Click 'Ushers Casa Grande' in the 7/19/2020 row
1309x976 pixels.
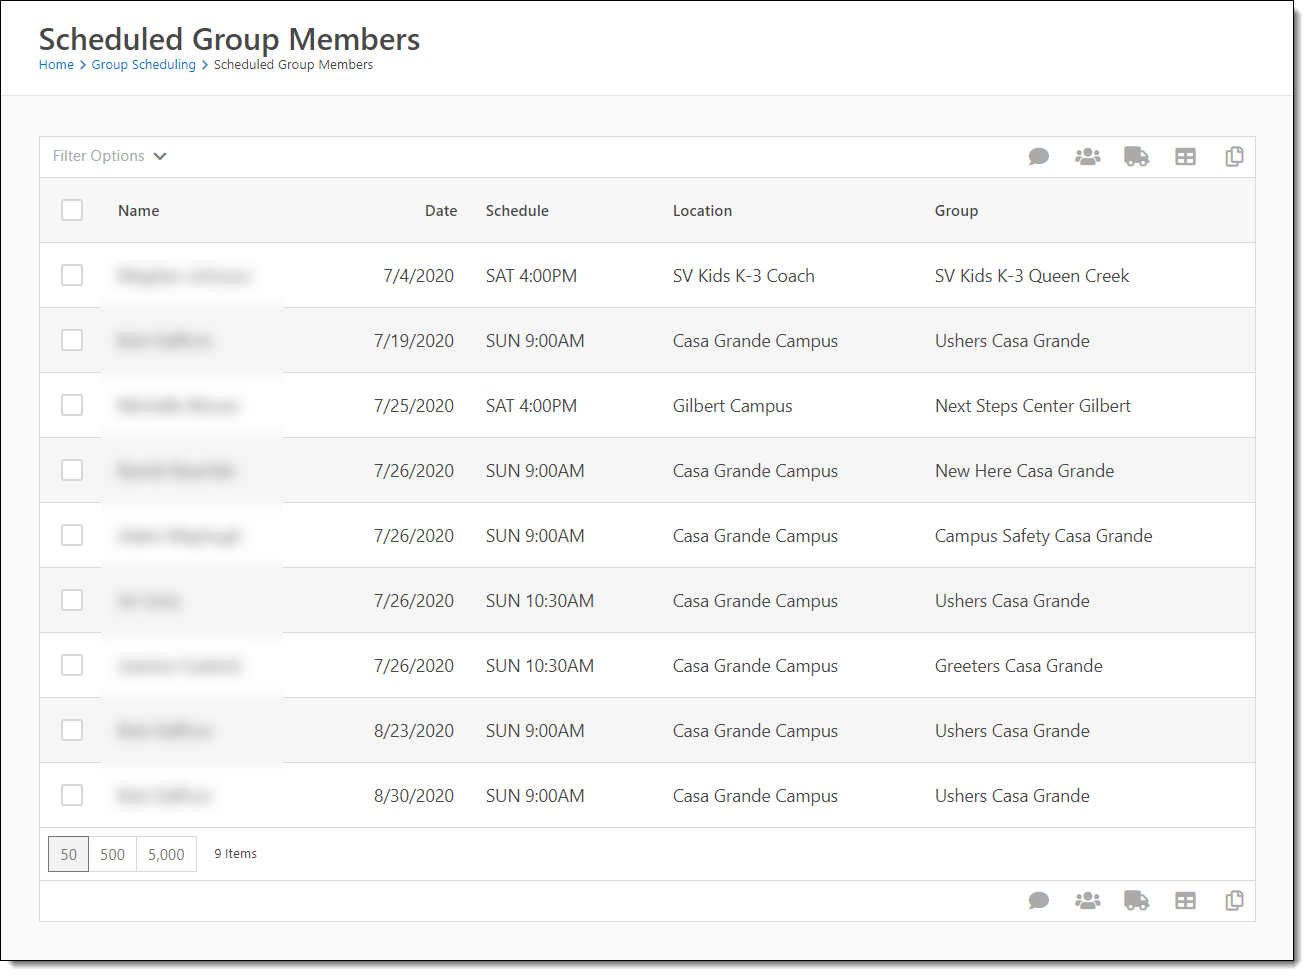[1012, 341]
